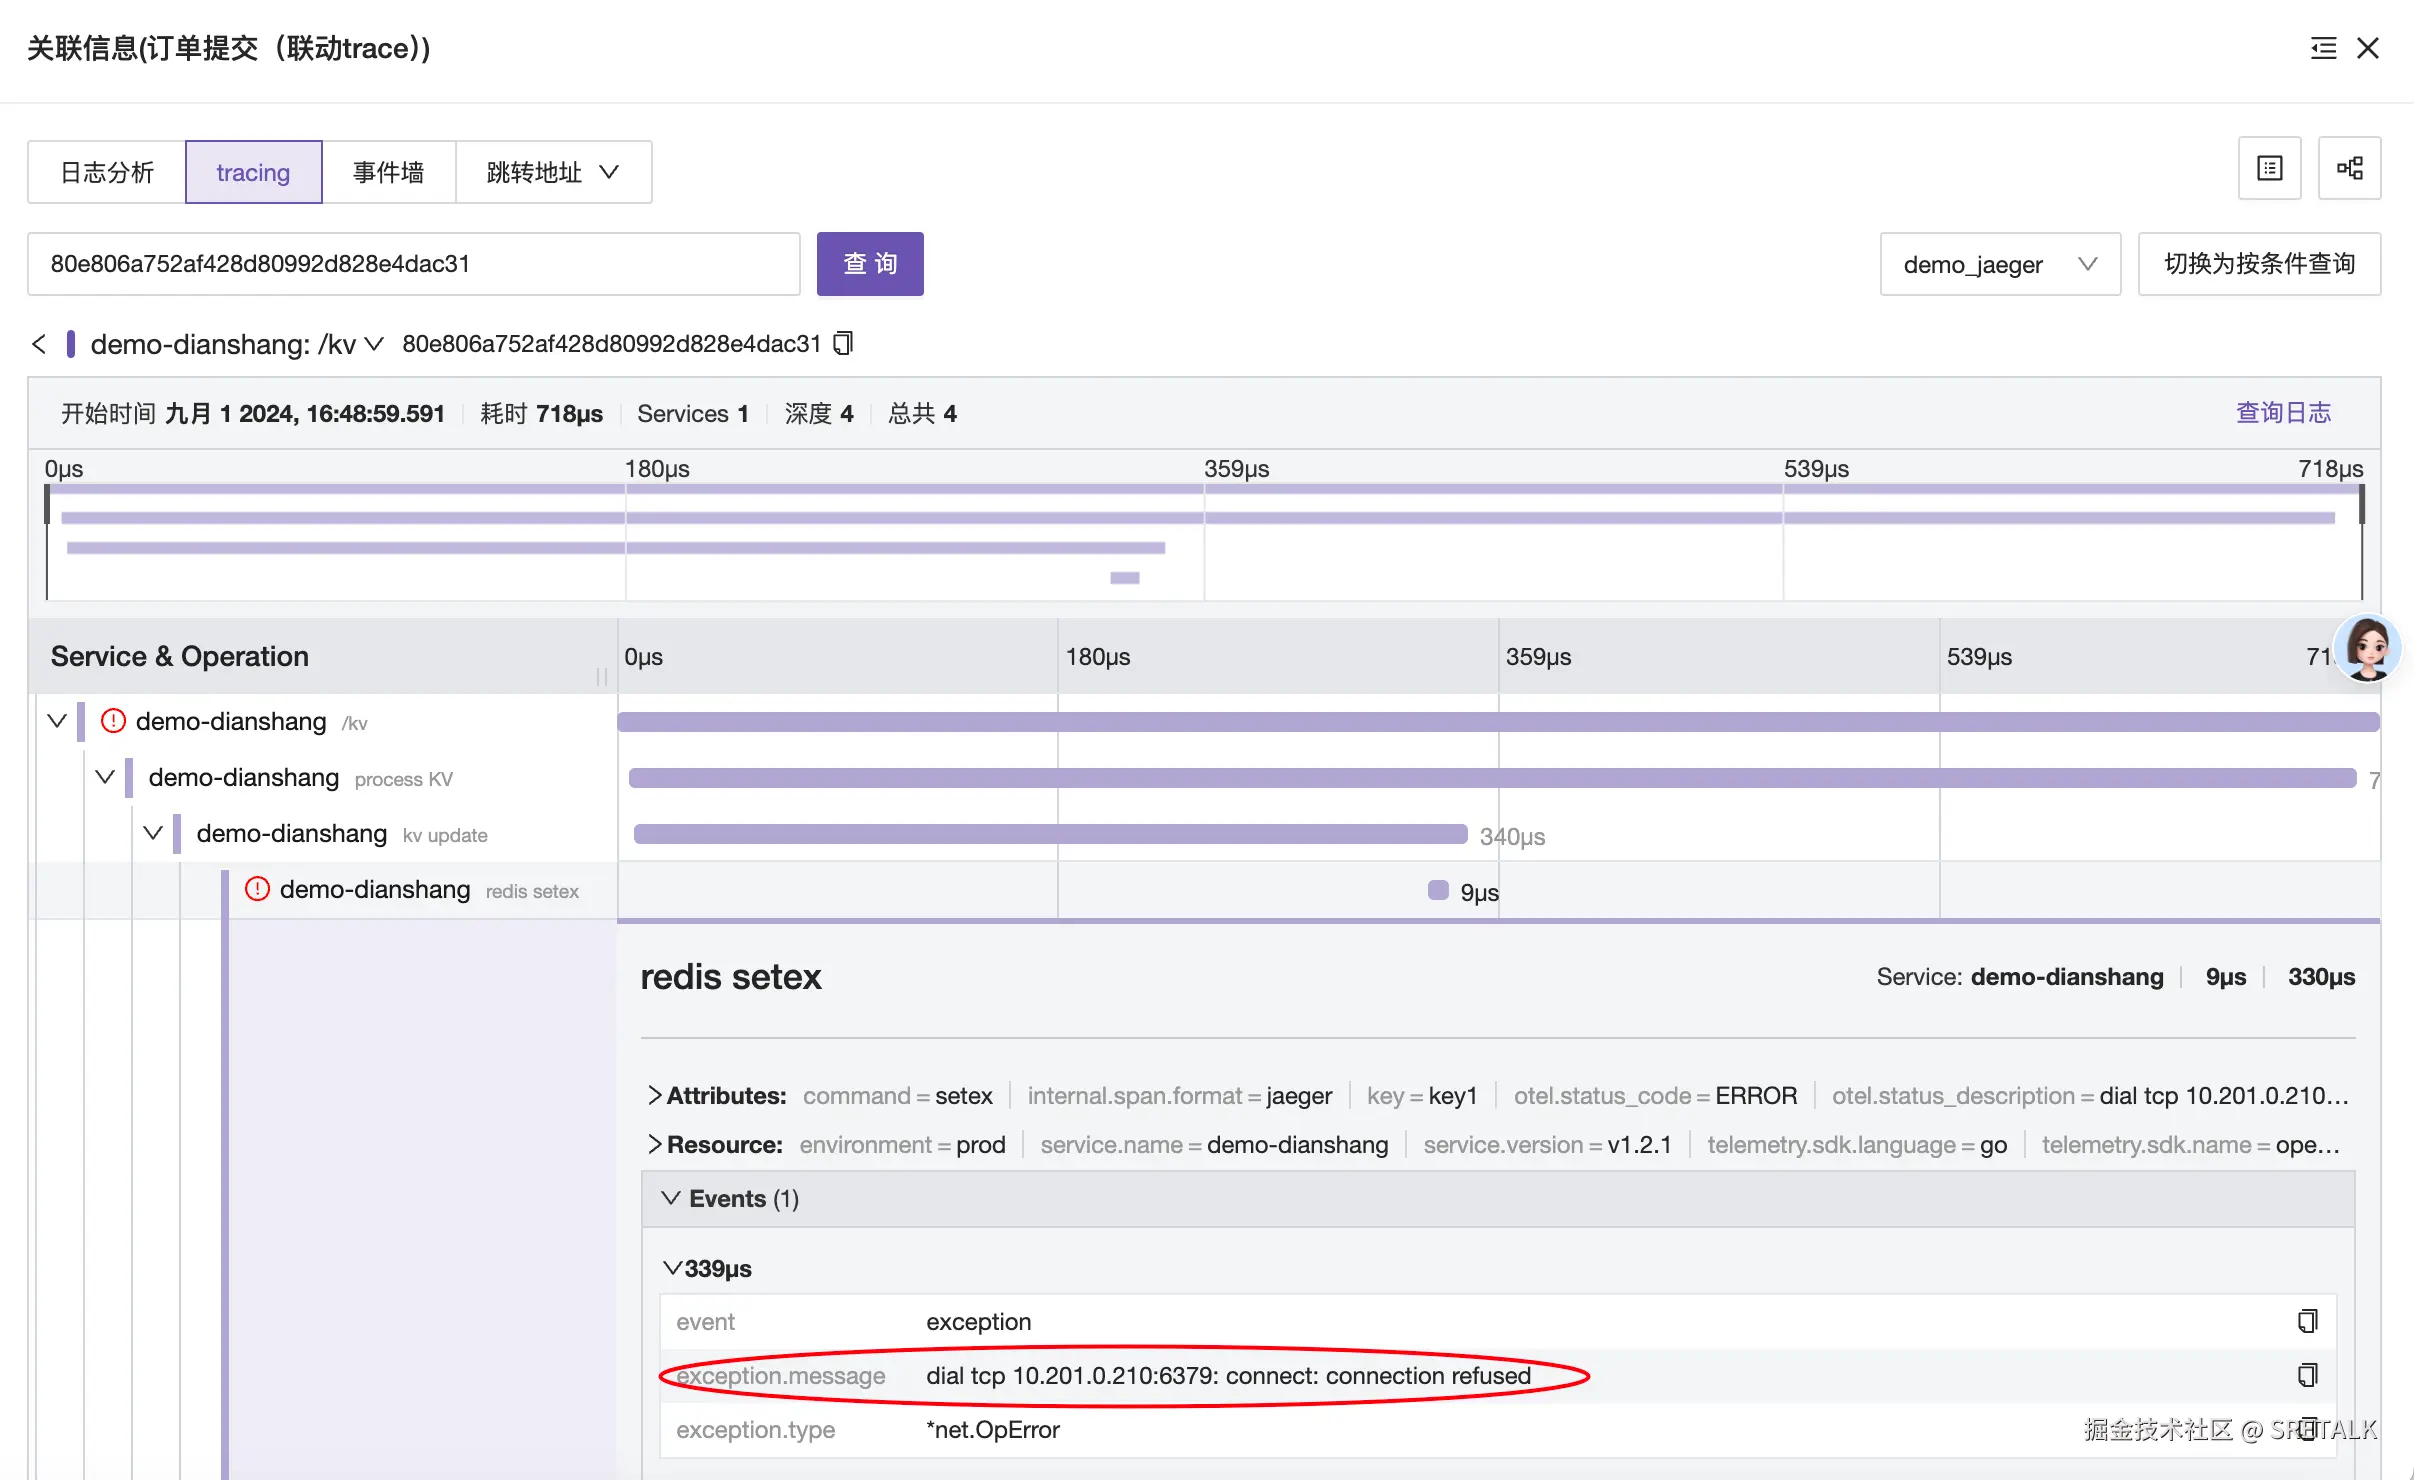The width and height of the screenshot is (2414, 1480).
Task: Click the 查询日志 link
Action: tap(2283, 413)
